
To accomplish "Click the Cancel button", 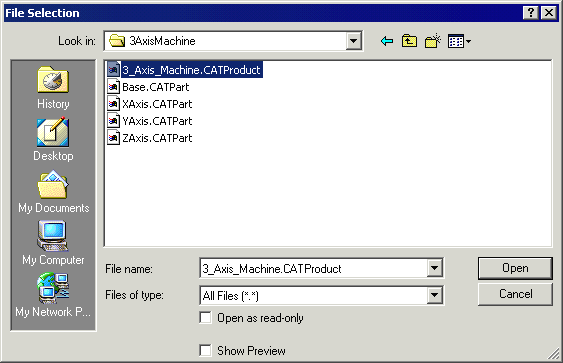I will (515, 294).
